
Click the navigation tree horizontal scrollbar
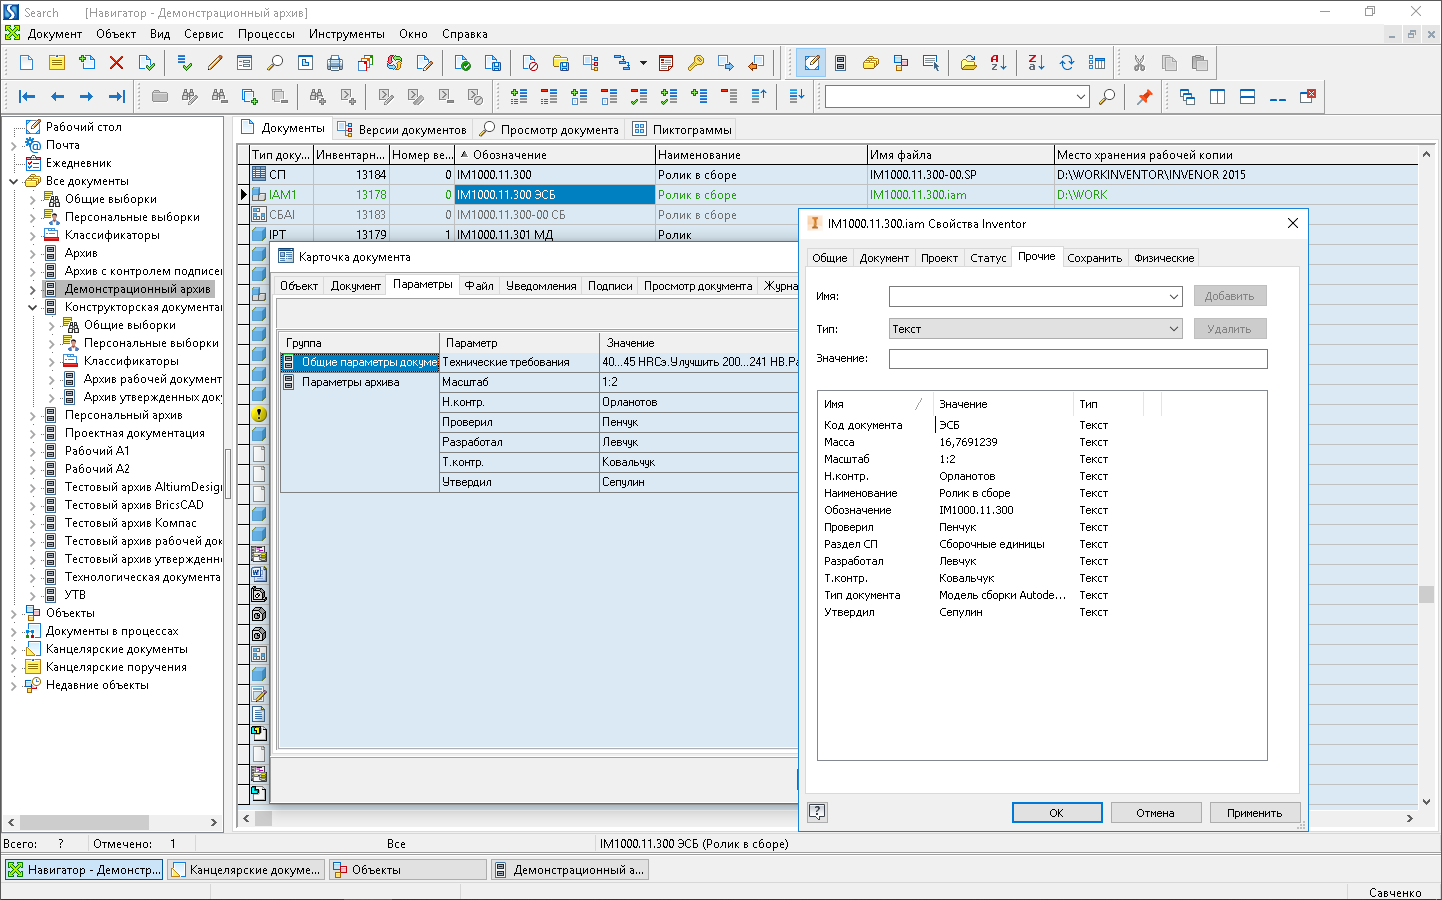coord(85,822)
